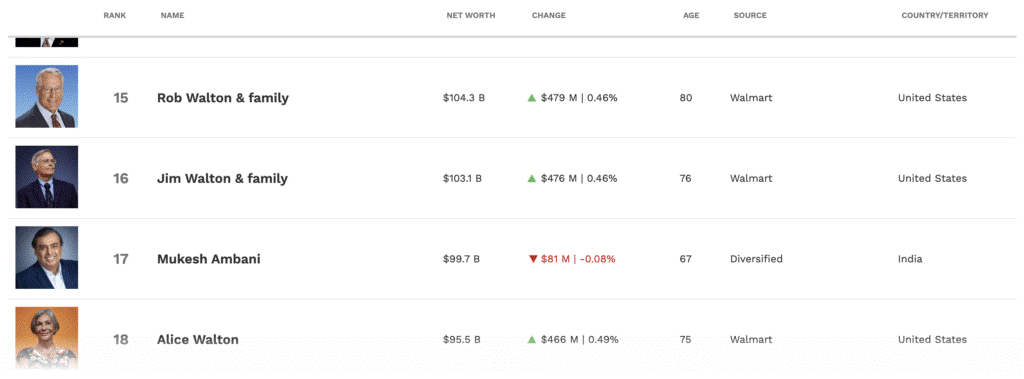Open the Mukesh Ambani profile link

tap(208, 259)
